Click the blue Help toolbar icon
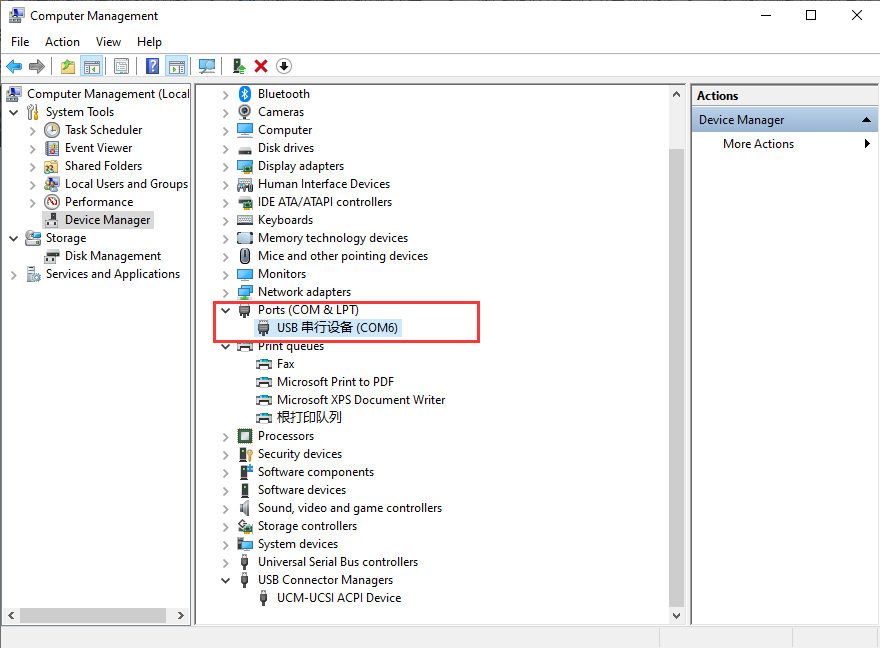880x648 pixels. click(x=152, y=66)
